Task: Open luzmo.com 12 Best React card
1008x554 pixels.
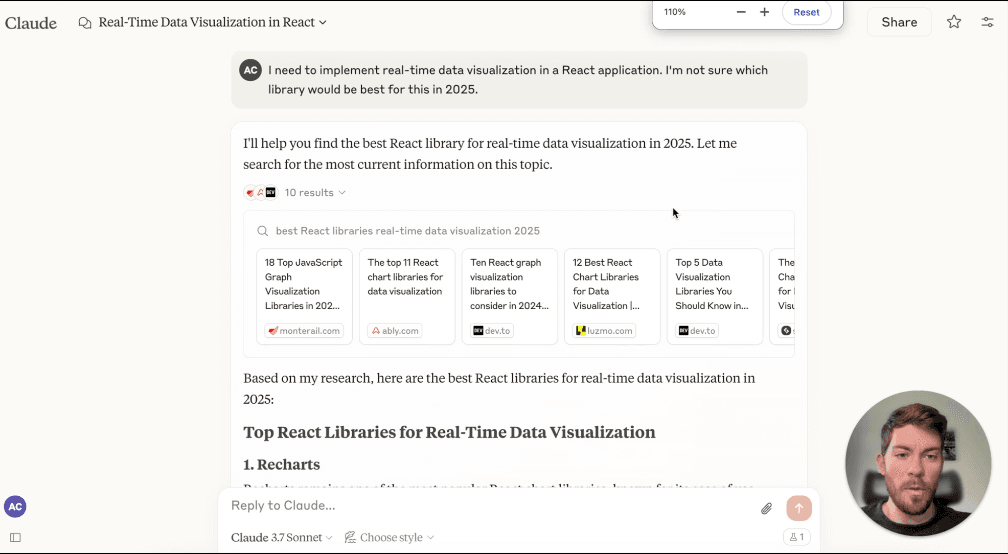Action: pos(612,296)
